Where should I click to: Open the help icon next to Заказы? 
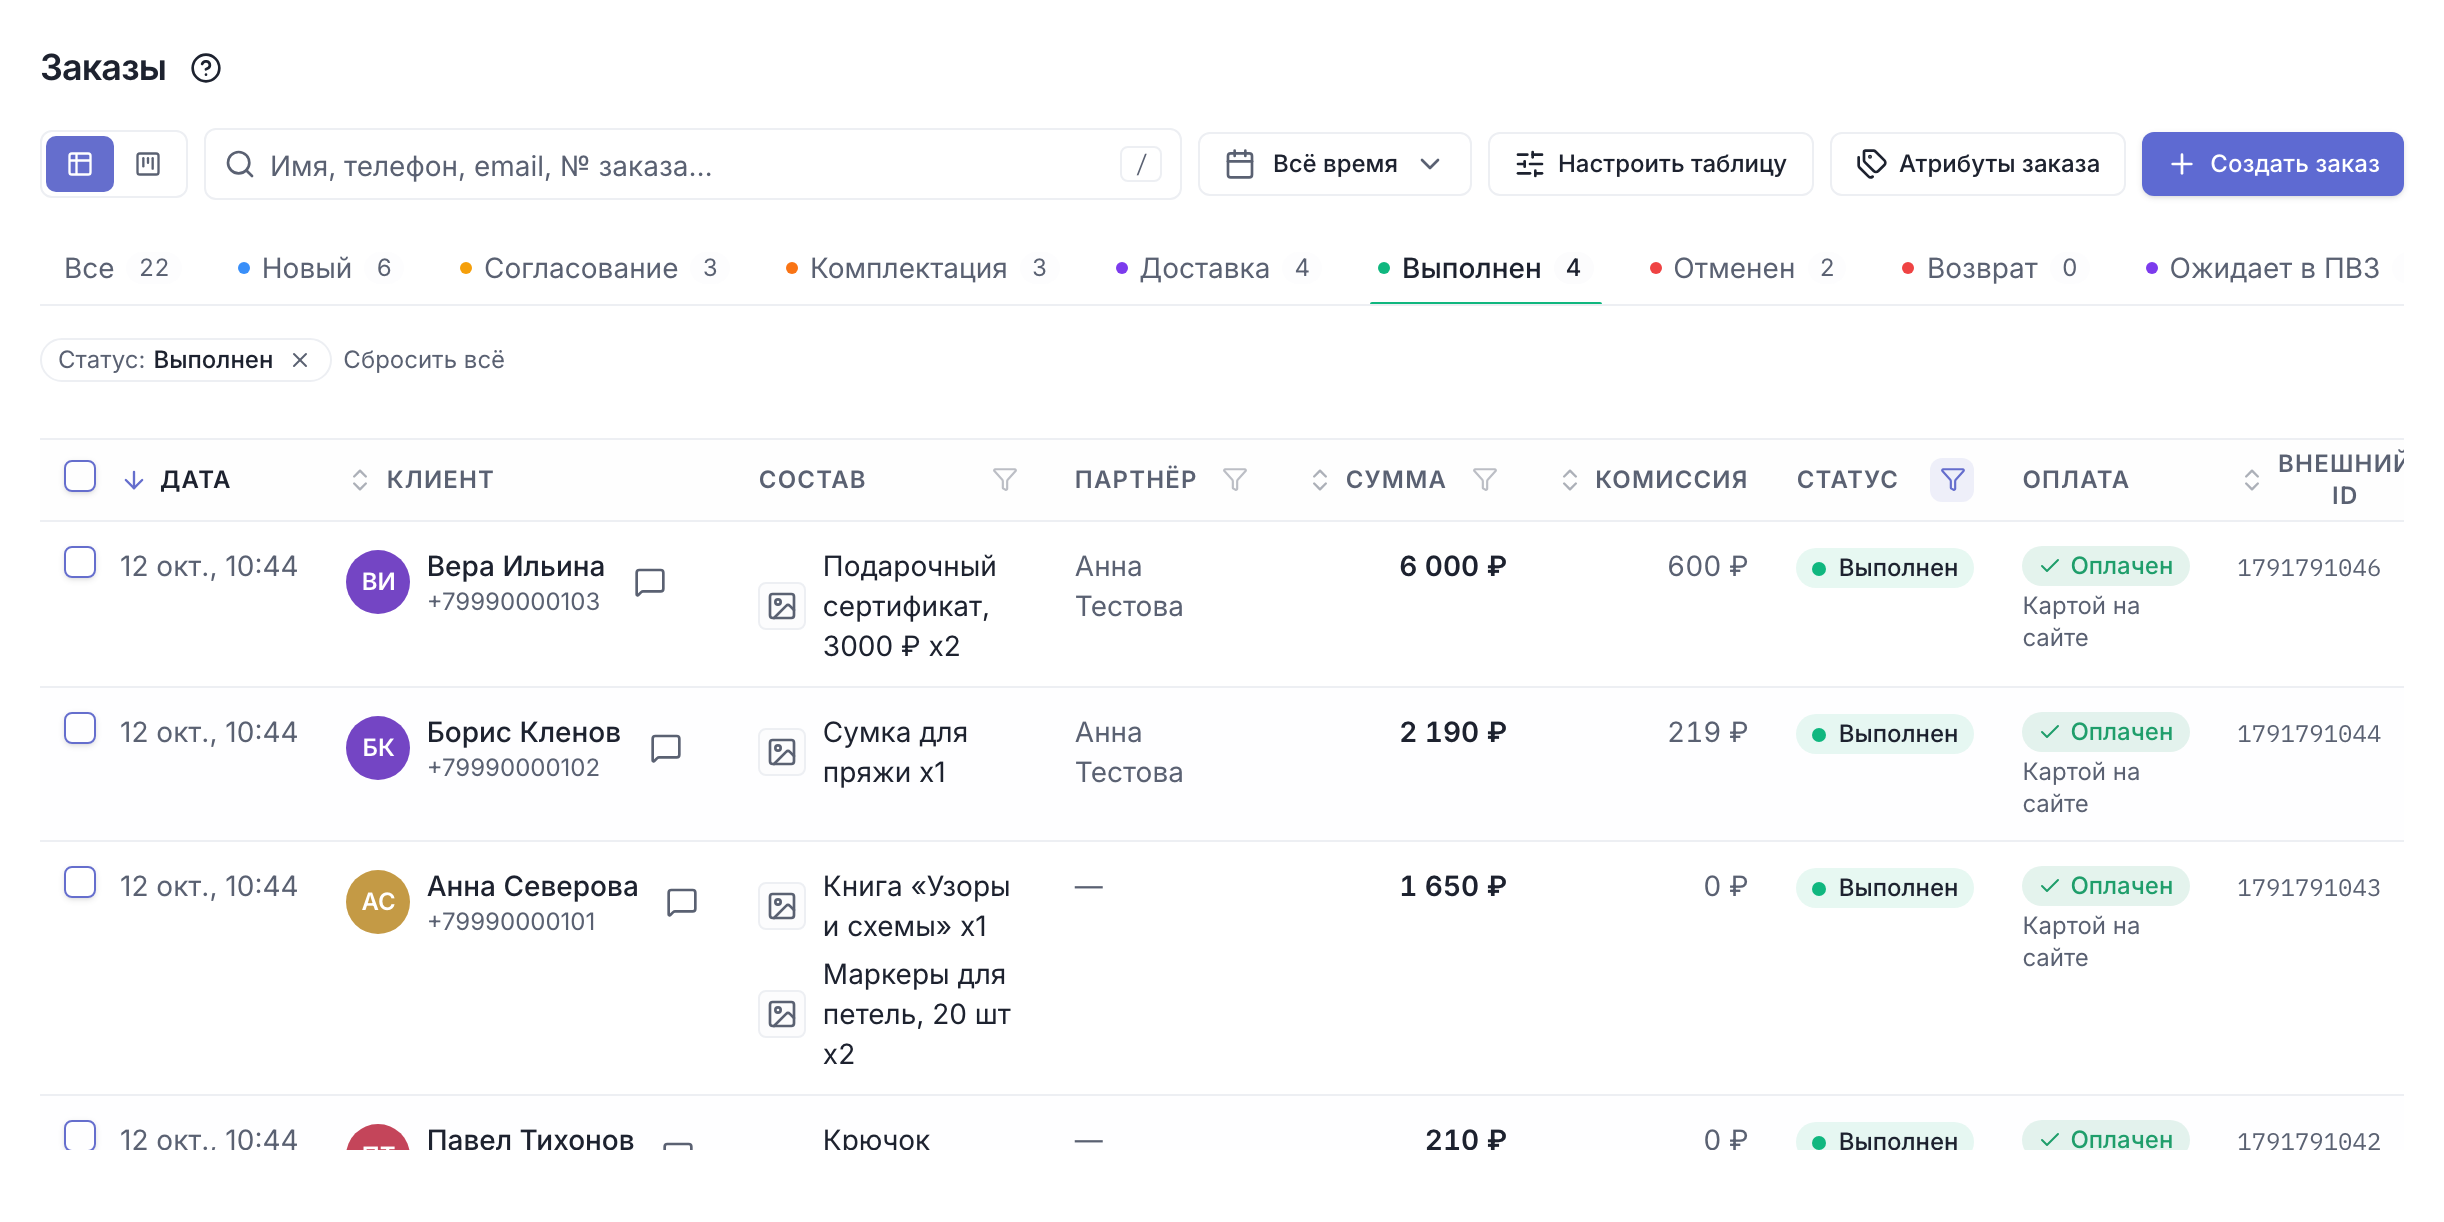coord(206,68)
